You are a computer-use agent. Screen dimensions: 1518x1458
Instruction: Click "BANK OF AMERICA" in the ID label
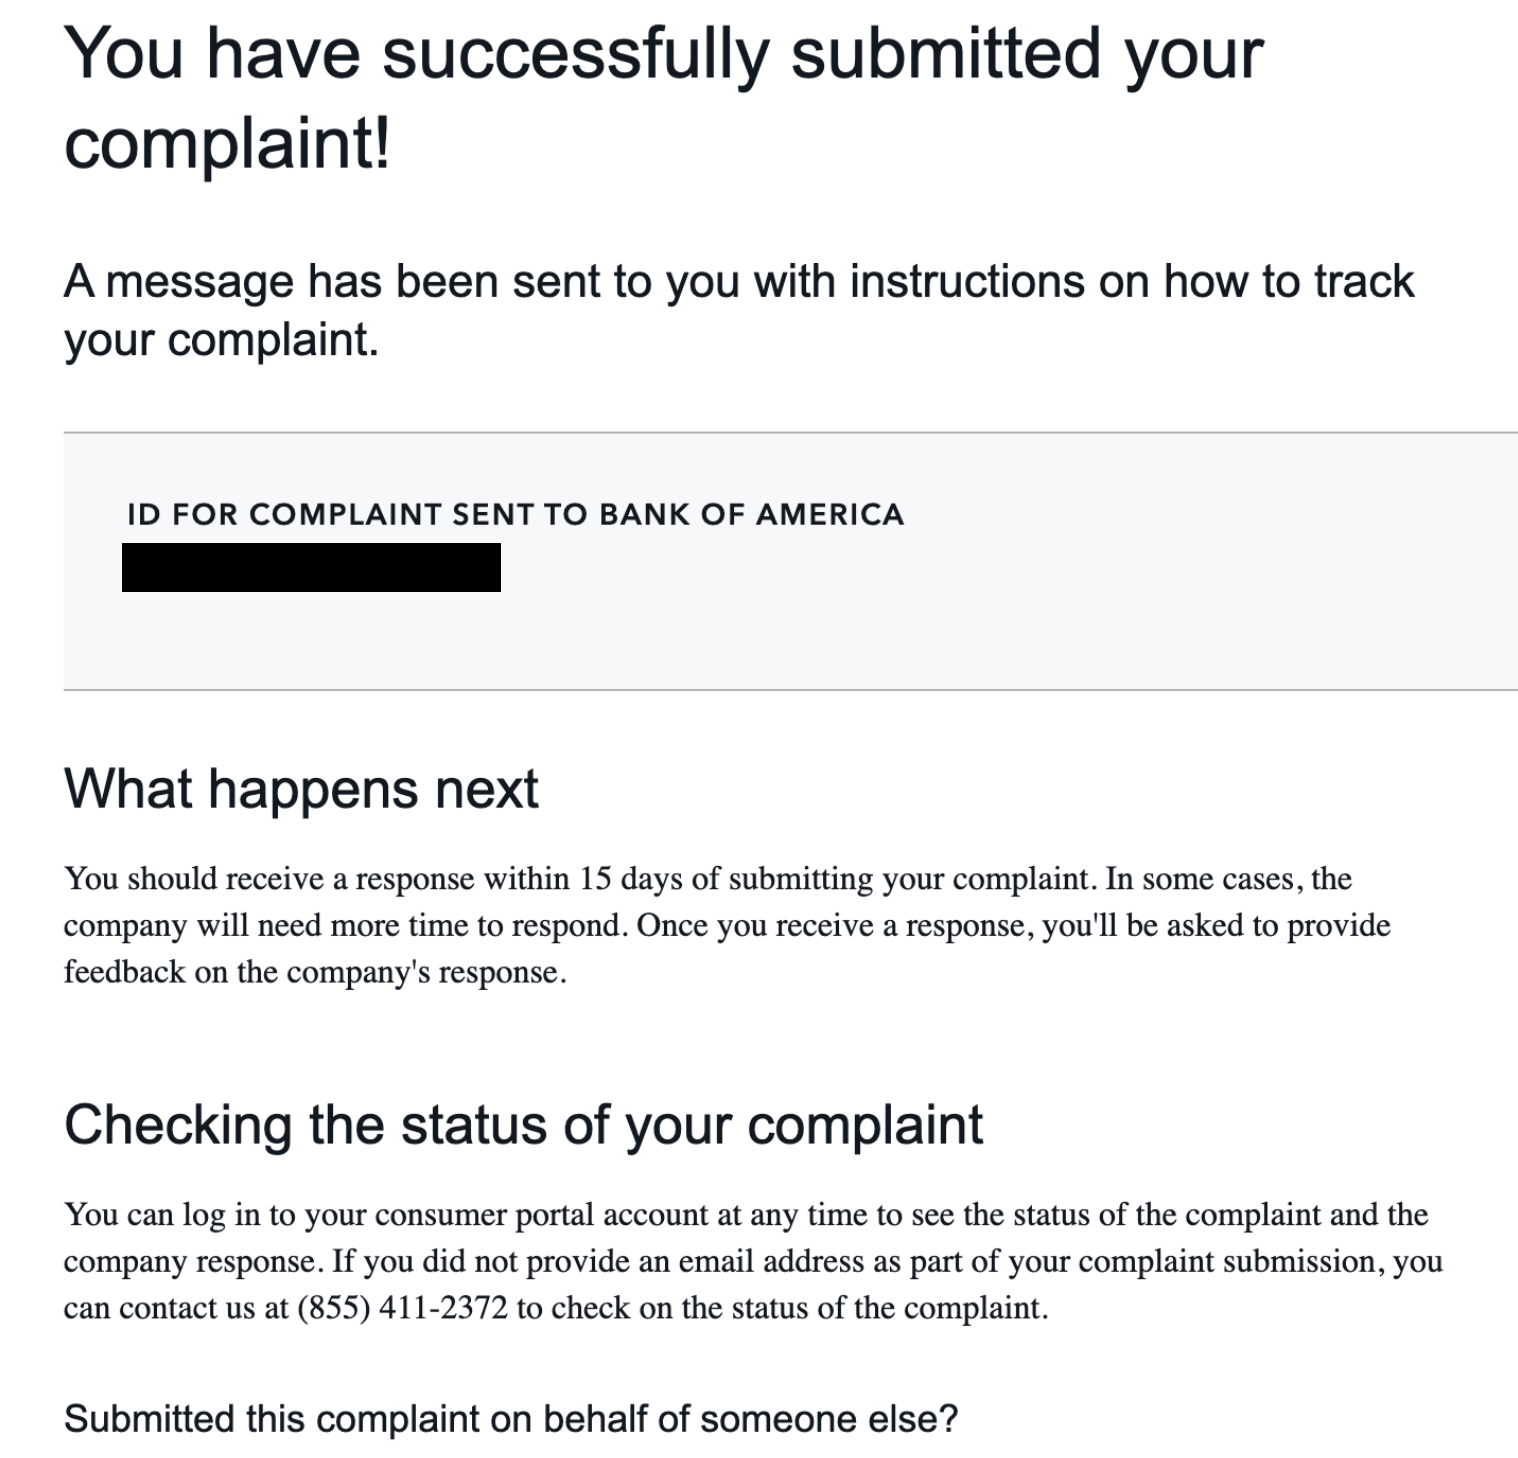coord(751,514)
